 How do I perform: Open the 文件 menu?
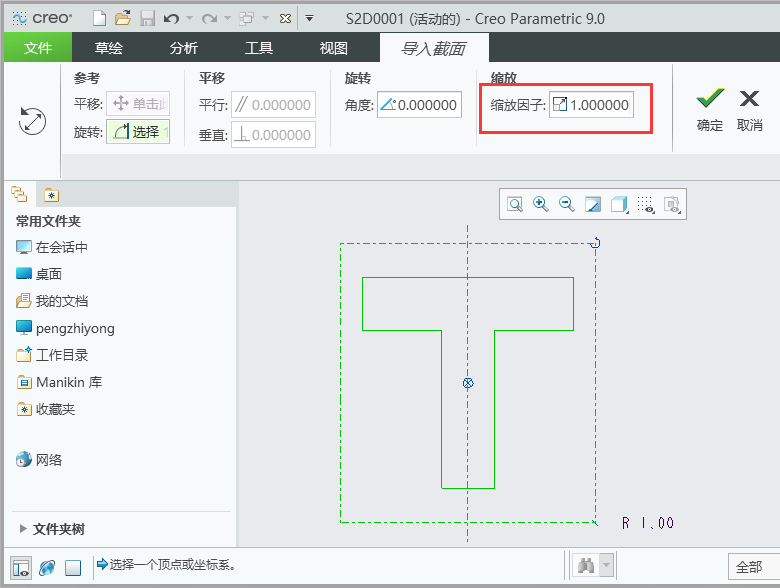(38, 48)
